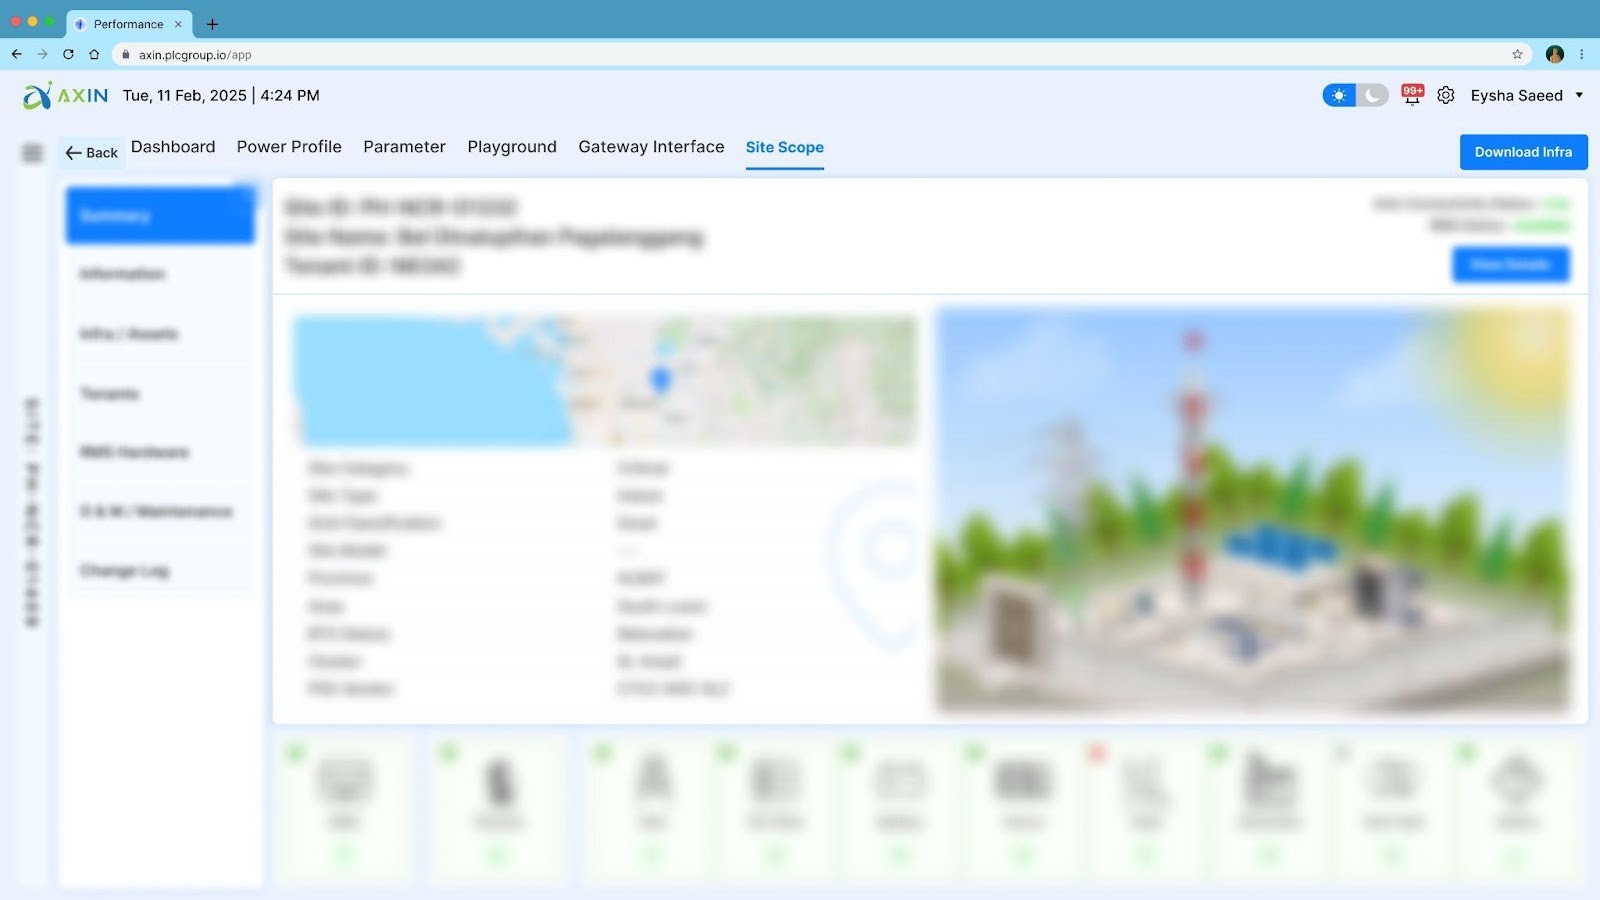Screen dimensions: 1600x900
Task: Click the browser back arrow icon
Action: click(x=17, y=55)
